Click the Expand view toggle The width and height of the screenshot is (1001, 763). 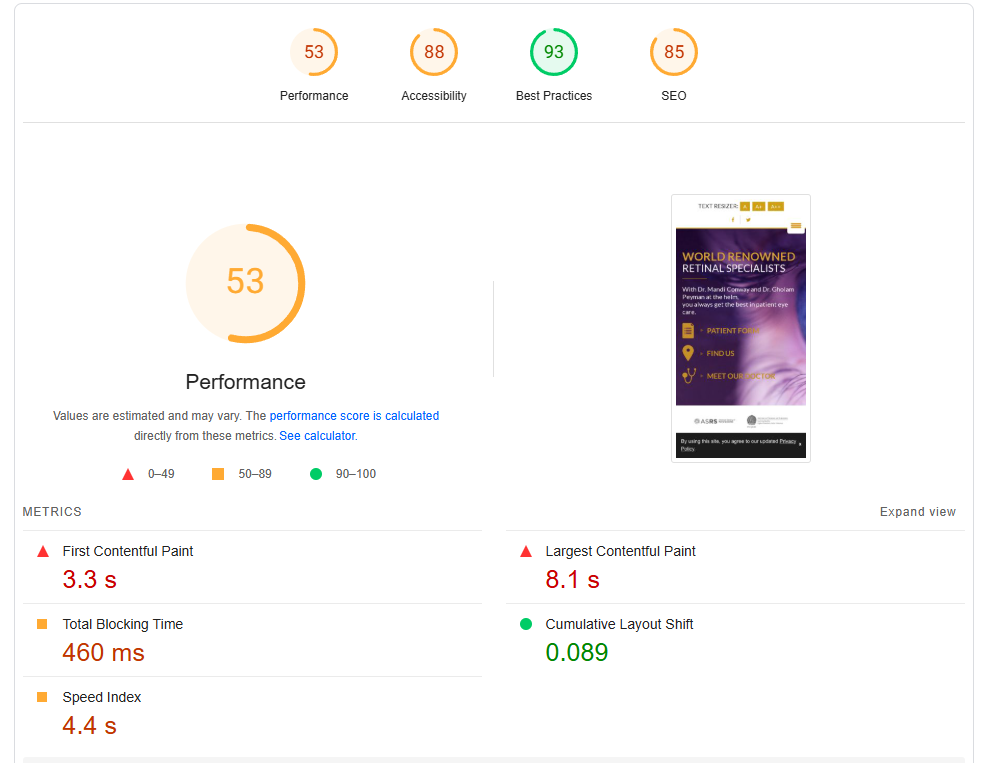[917, 511]
